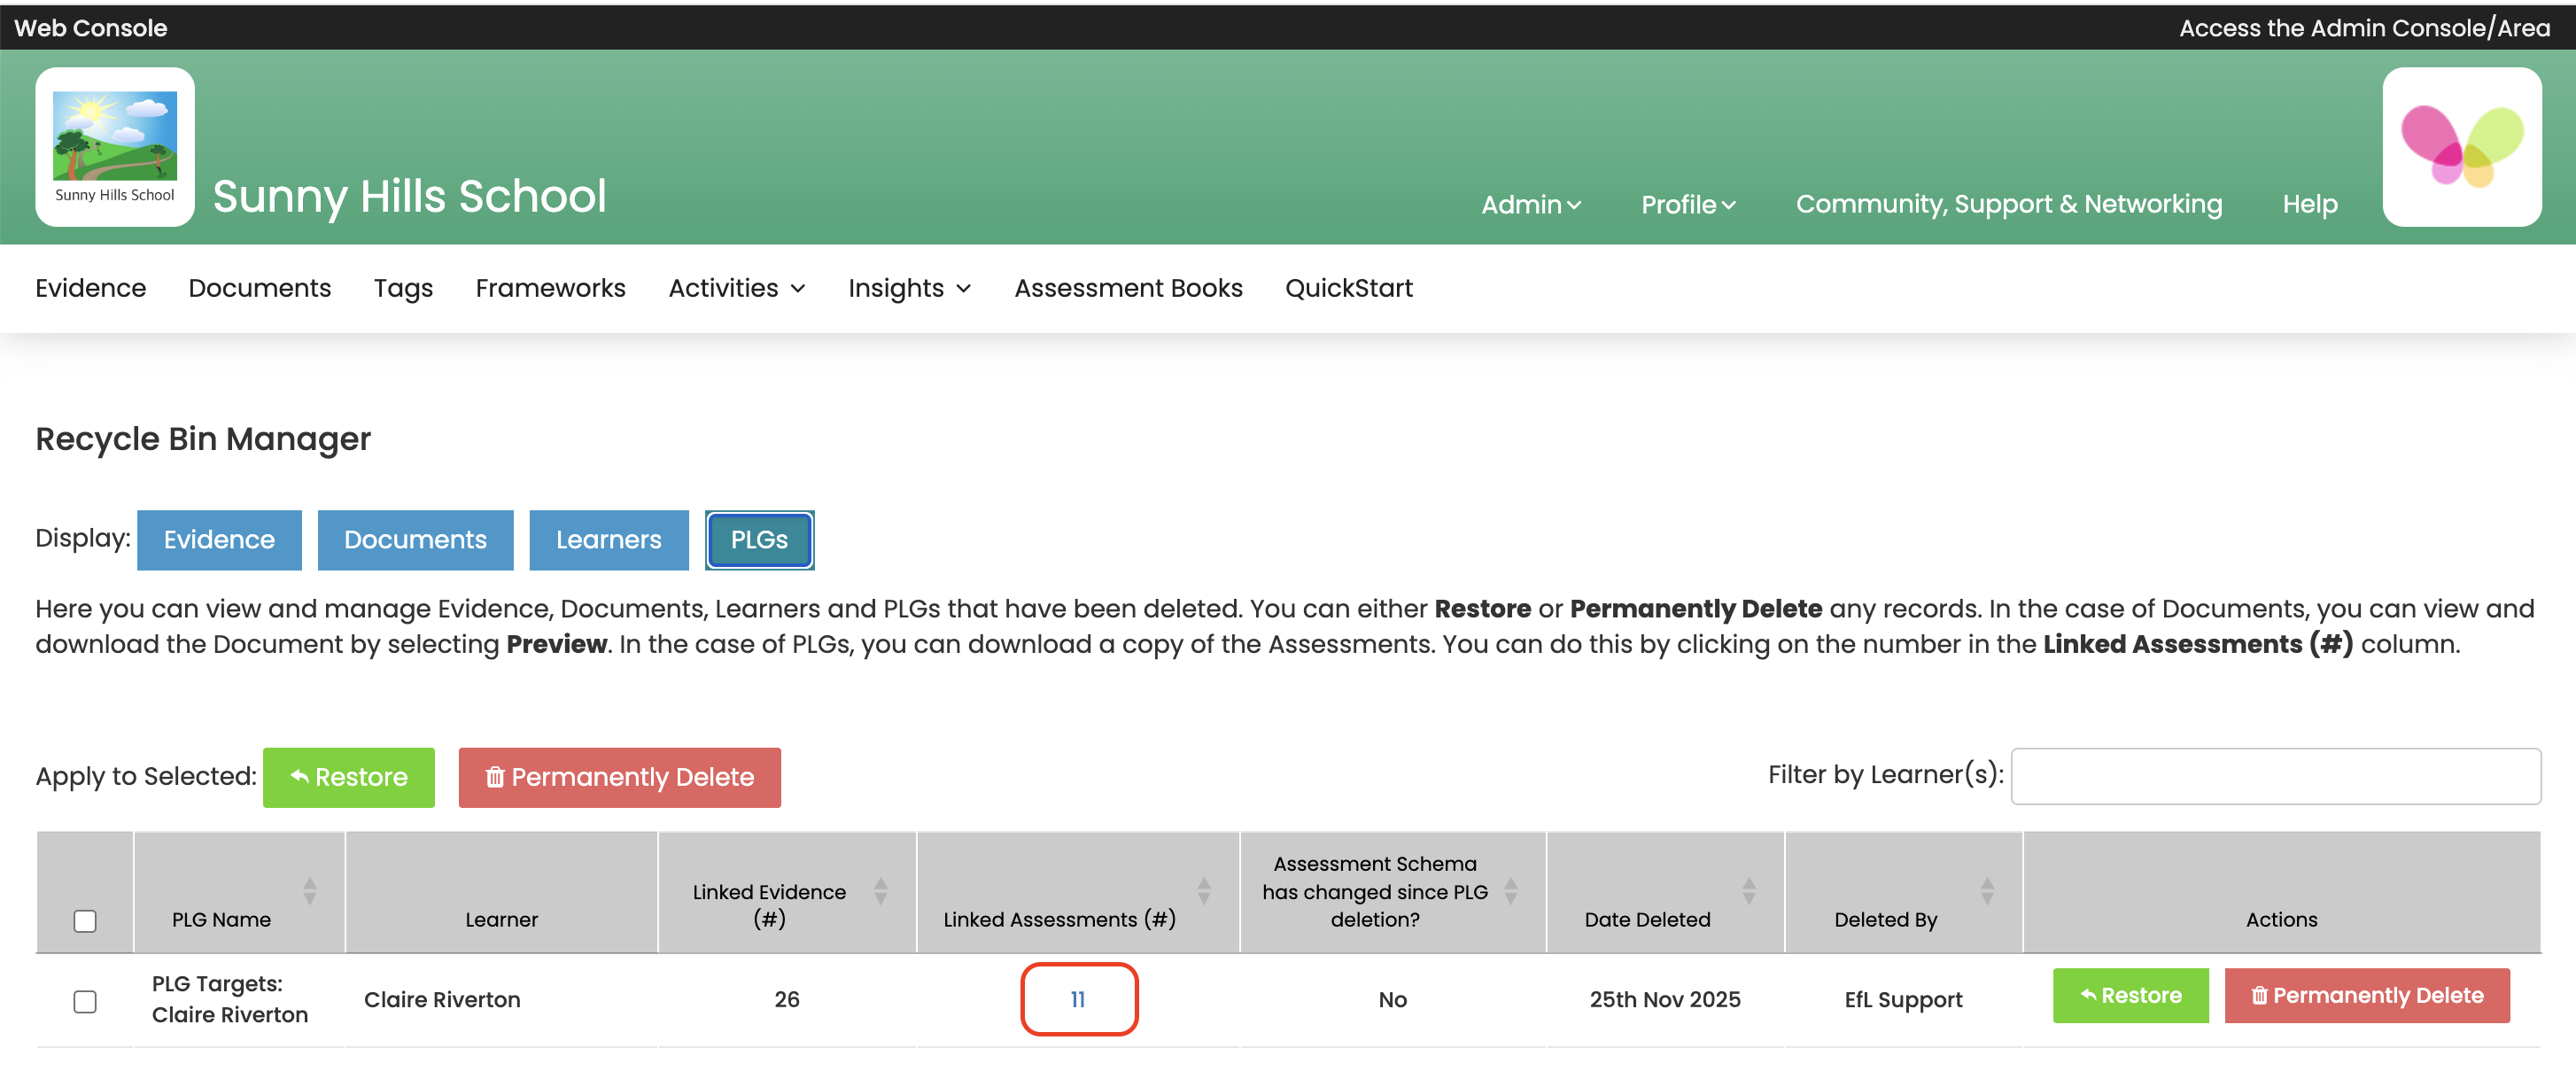Screen dimensions: 2576x1079
Task: Expand the Activities menu
Action: coord(736,288)
